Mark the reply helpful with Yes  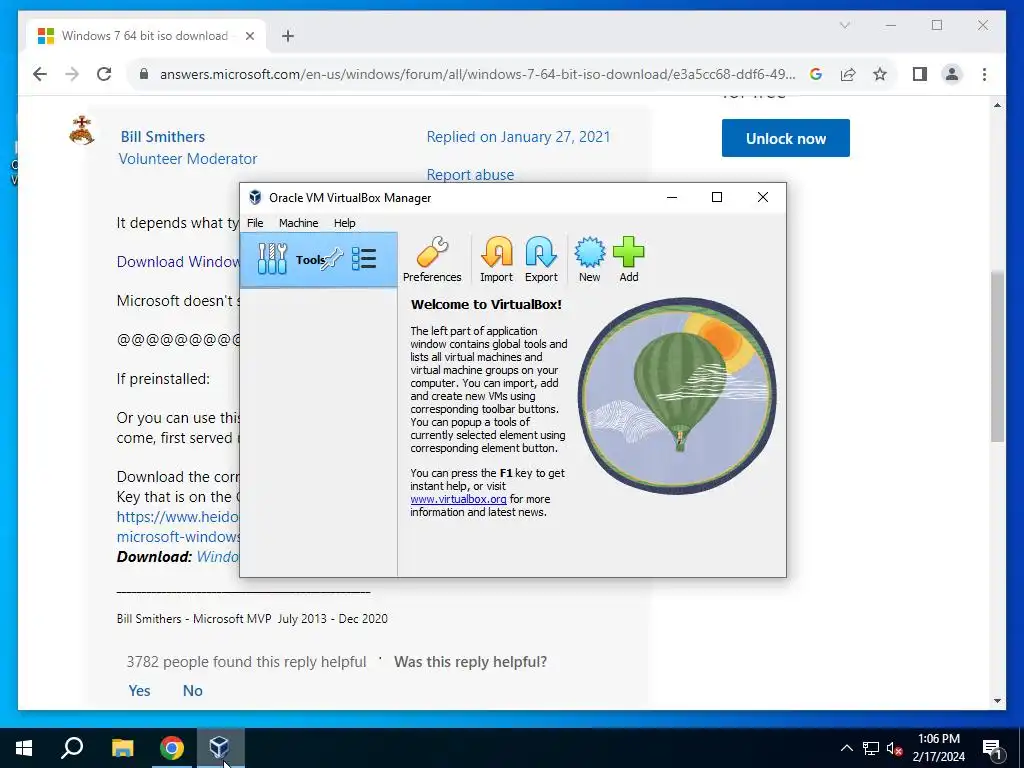click(139, 690)
